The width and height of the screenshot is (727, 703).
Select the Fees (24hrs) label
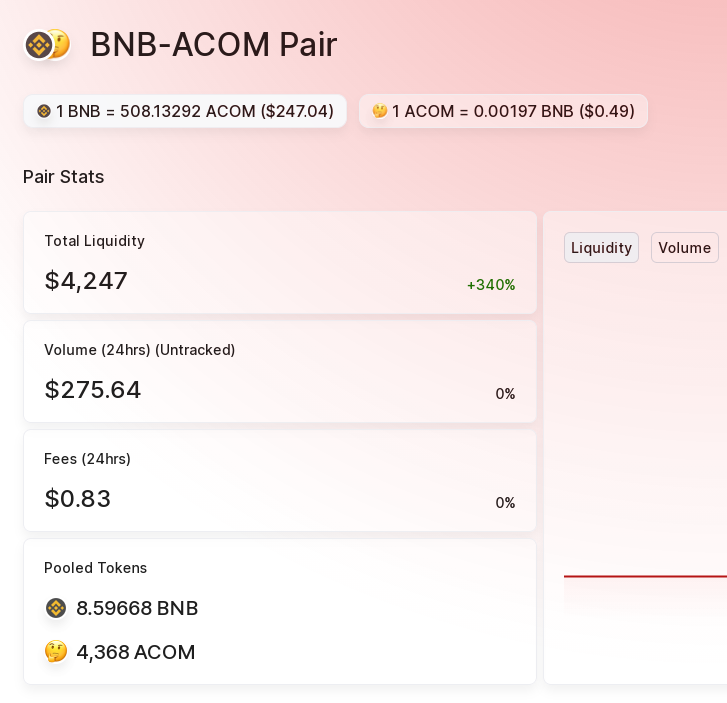click(87, 459)
